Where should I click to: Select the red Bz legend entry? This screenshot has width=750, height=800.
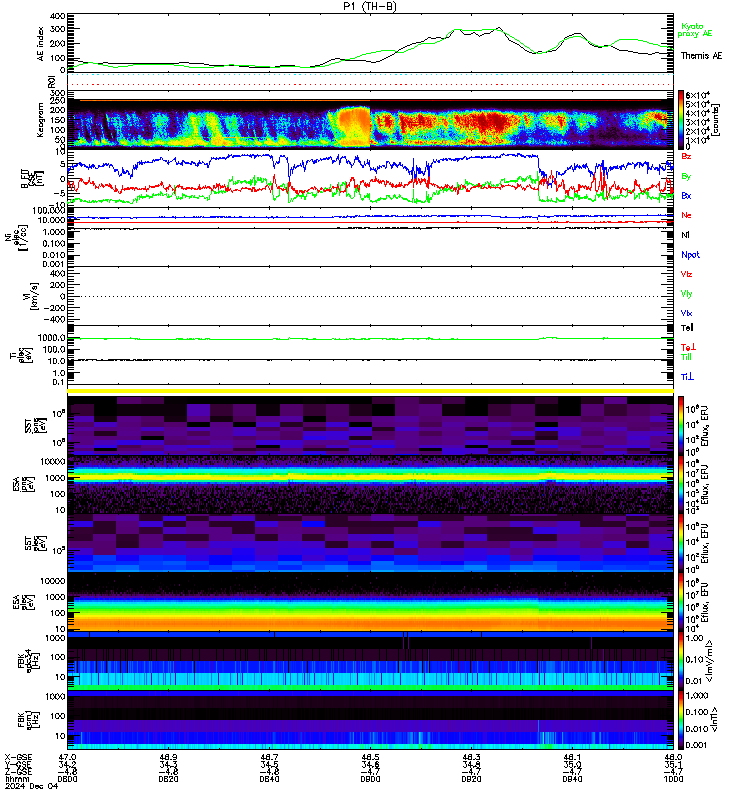686,156
